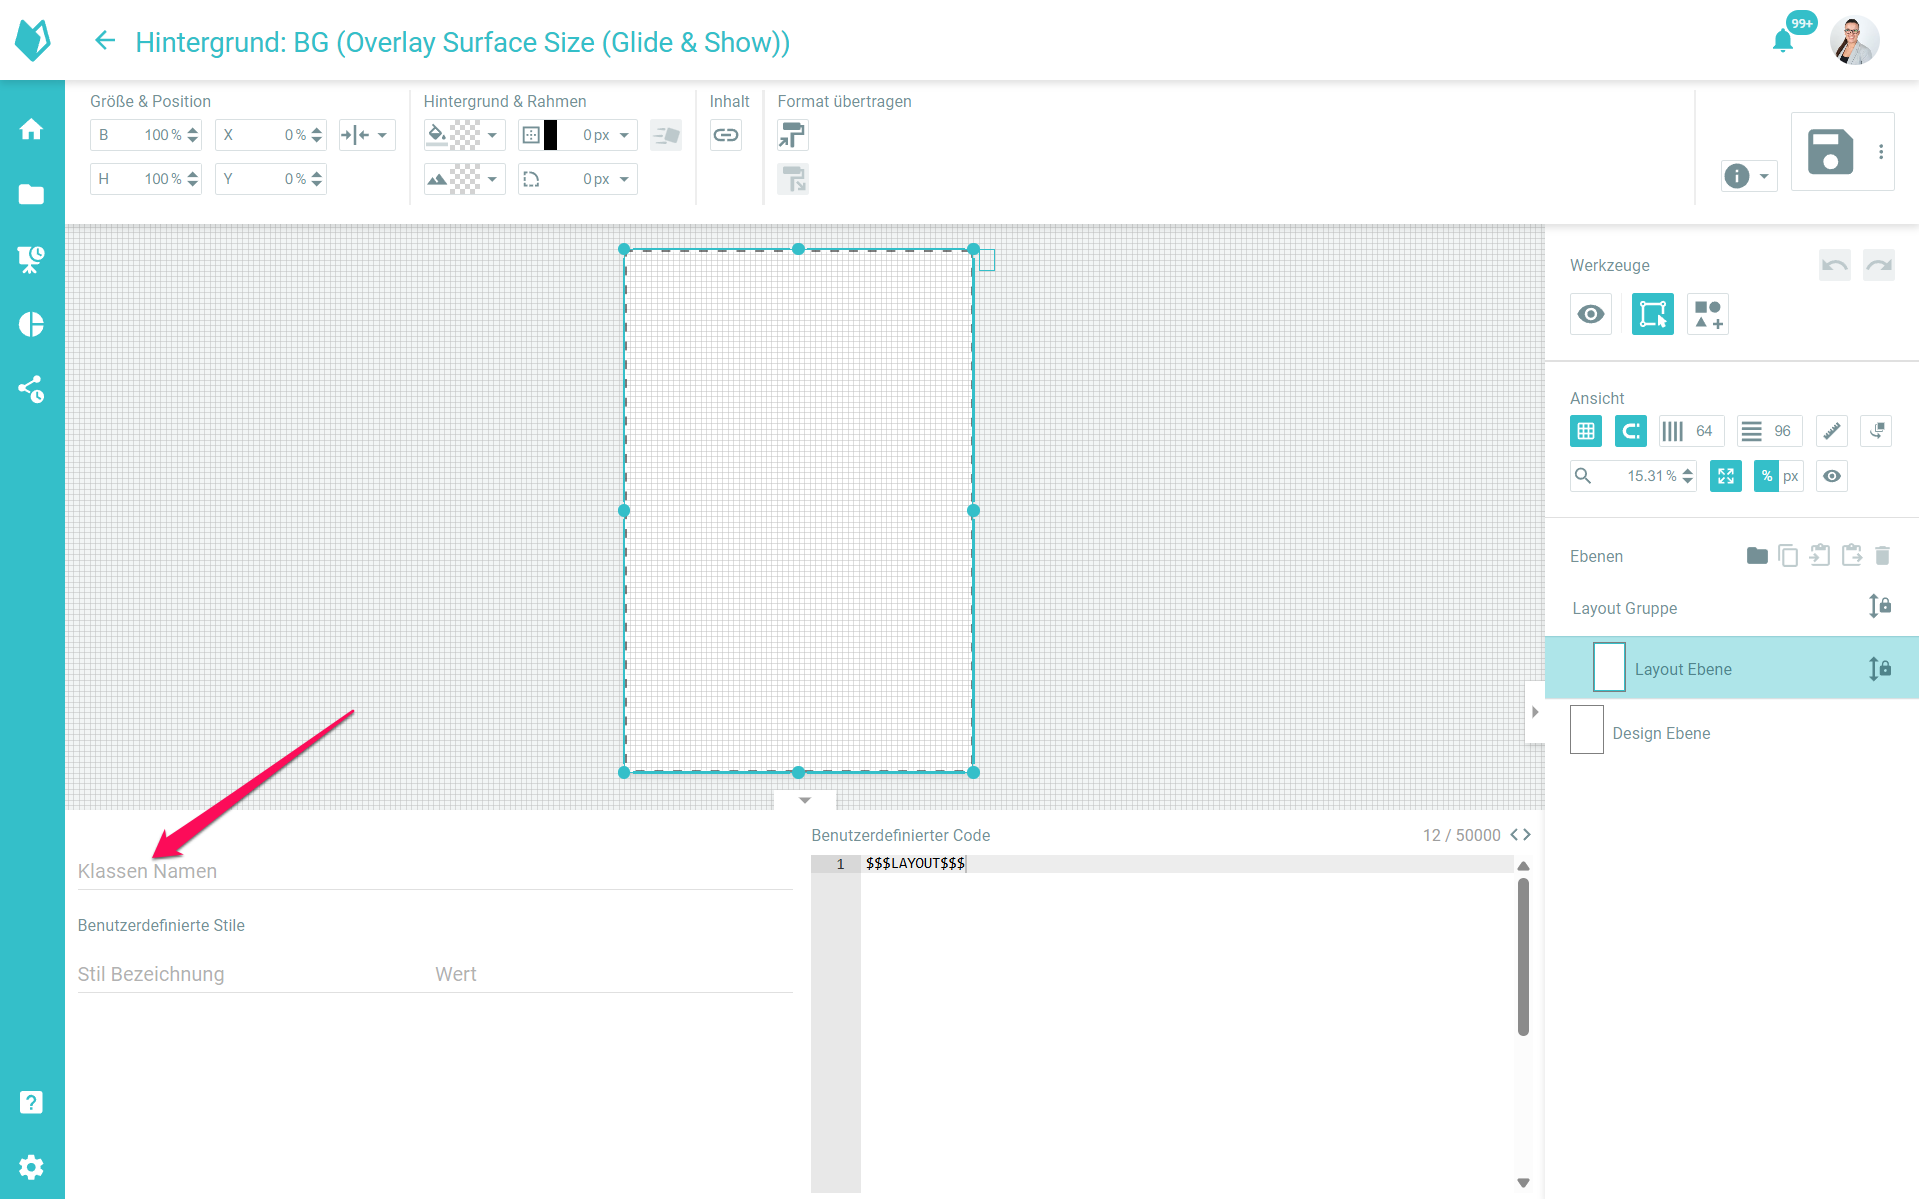Click the save disk icon

1829,152
